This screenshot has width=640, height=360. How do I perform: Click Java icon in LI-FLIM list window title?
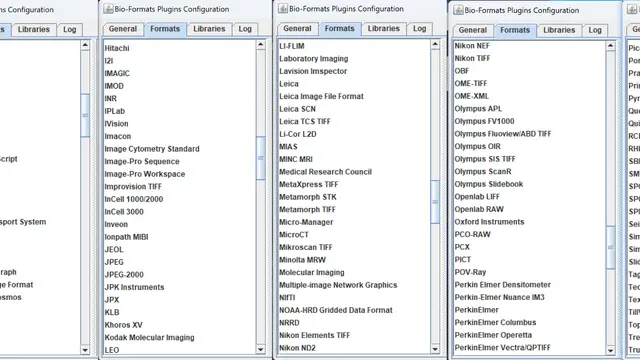pos(283,8)
